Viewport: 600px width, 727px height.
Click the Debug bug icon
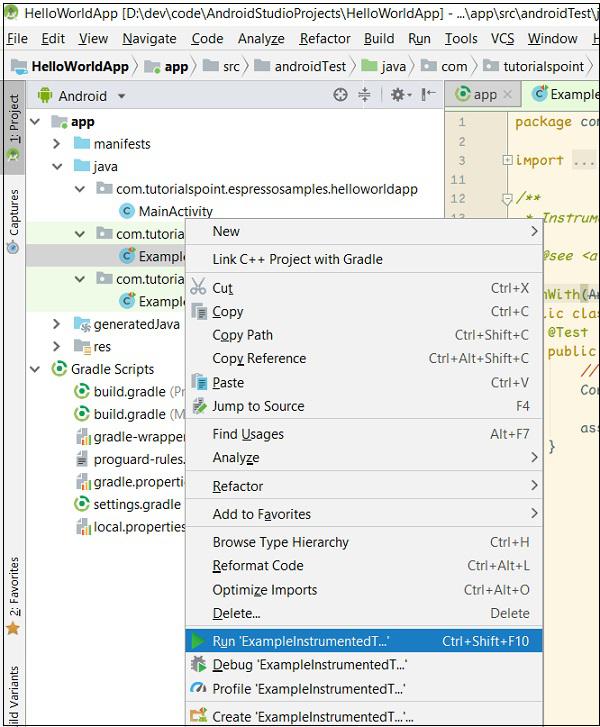point(198,665)
